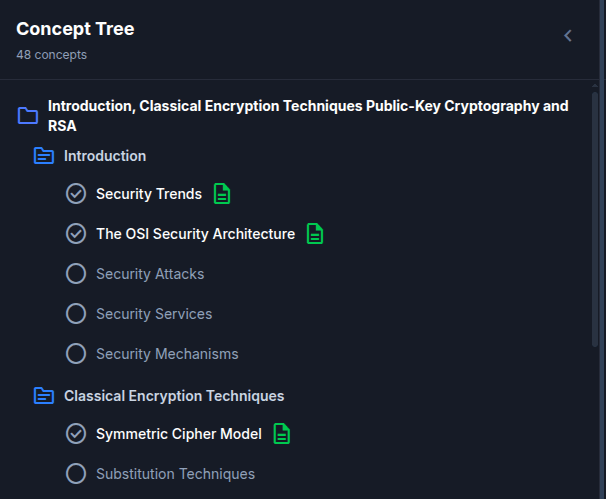Click the Introduction open-folder icon
The width and height of the screenshot is (606, 499).
tap(44, 156)
